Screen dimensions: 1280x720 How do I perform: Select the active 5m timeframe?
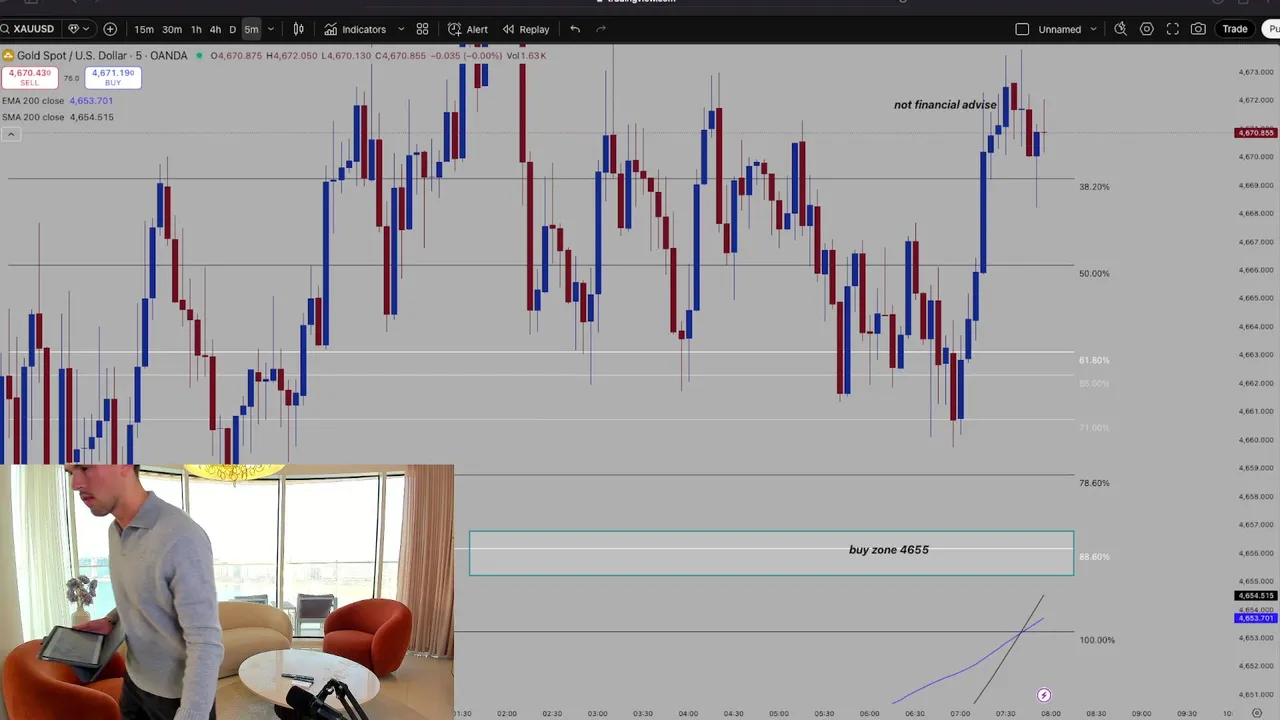pos(251,29)
